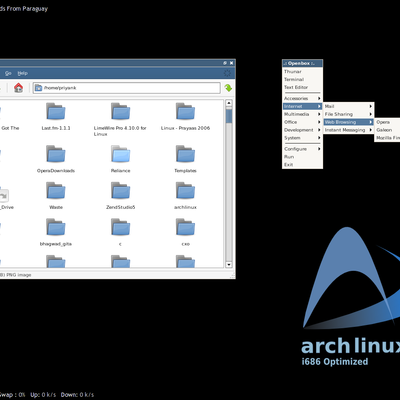The image size is (400, 400).
Task: Open the Go menu in Thunar
Action: (8, 73)
